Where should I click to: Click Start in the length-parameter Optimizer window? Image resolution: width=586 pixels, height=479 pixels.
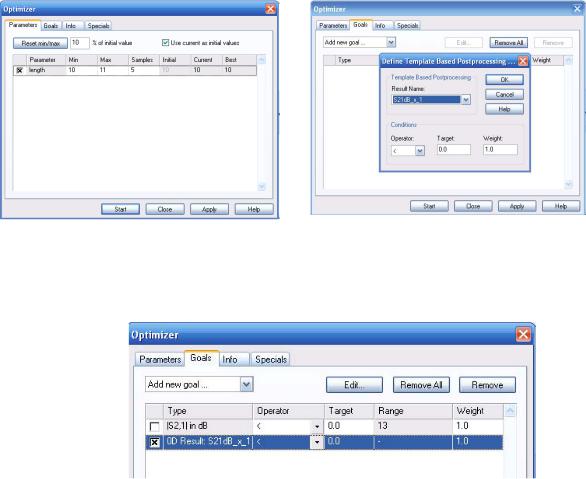coord(120,209)
